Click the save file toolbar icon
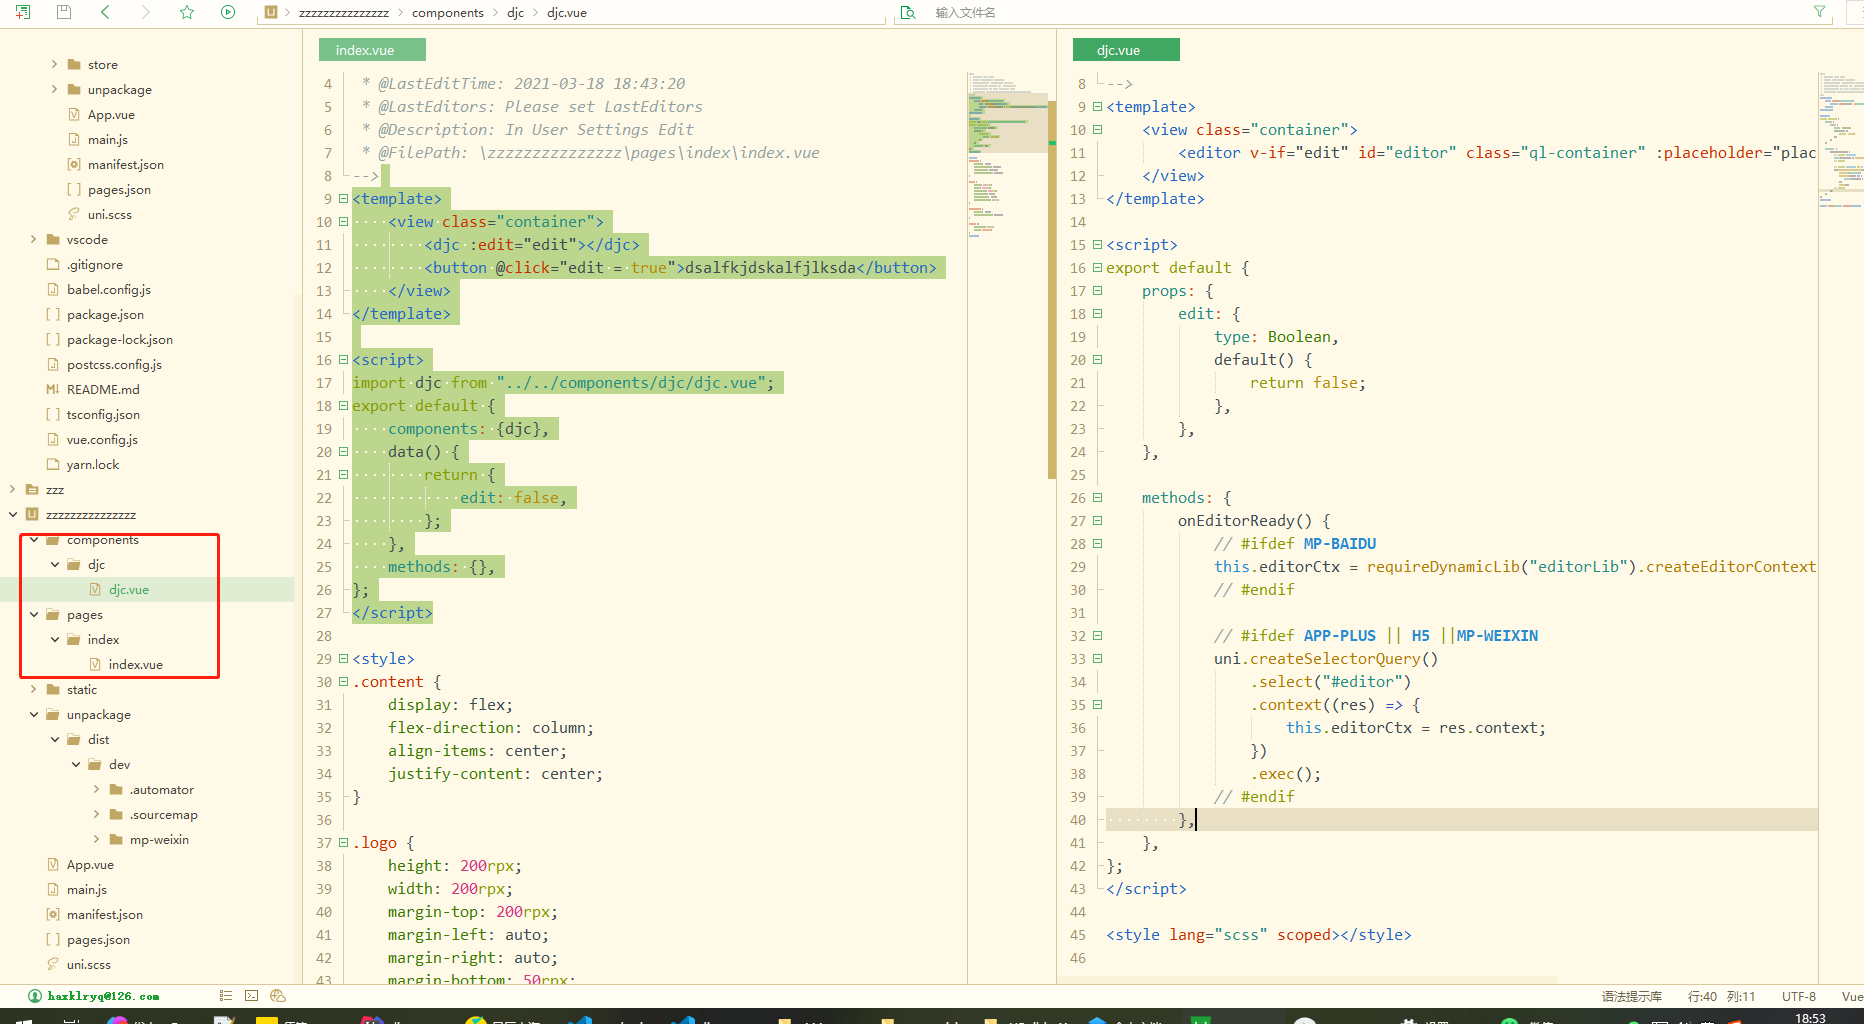Screen dimensions: 1864x1024 tap(64, 12)
